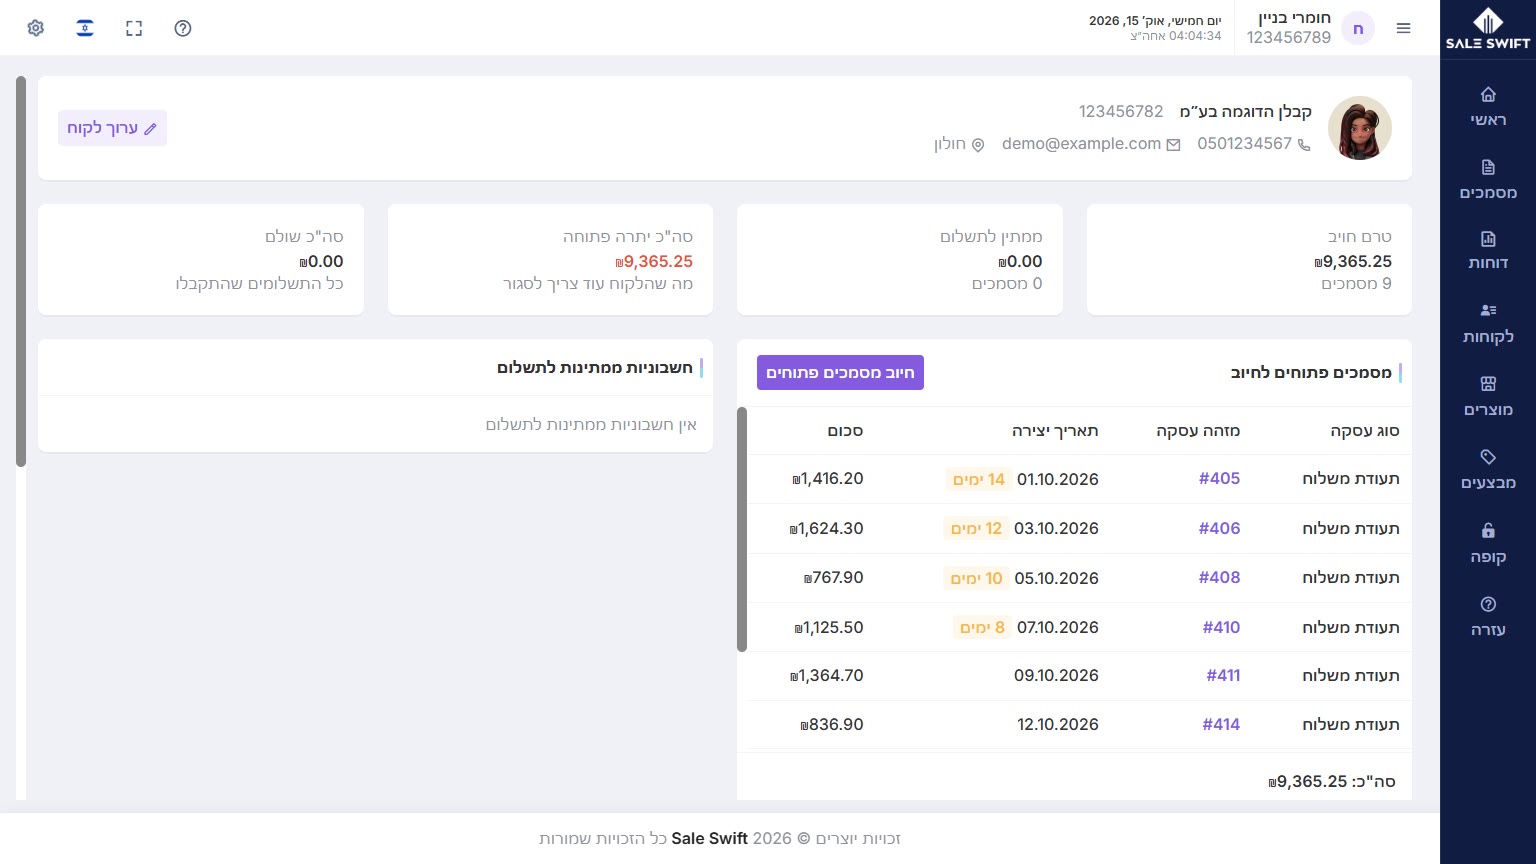Open transaction link #408
Viewport: 1536px width, 864px height.
(x=1219, y=578)
